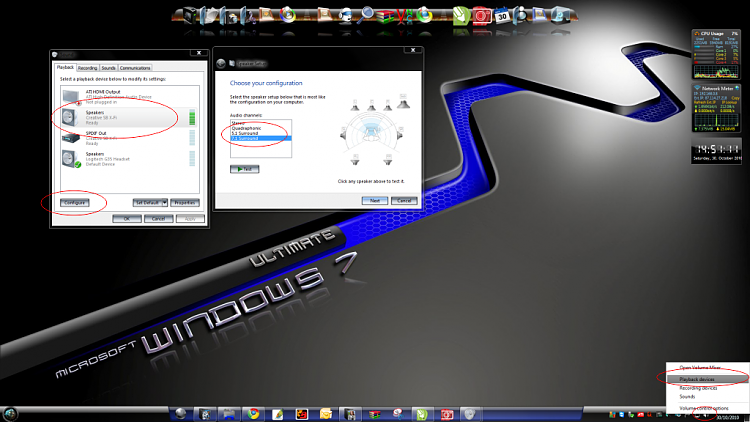
Task: Click the CPU Usage desktop gadget
Action: point(716,54)
